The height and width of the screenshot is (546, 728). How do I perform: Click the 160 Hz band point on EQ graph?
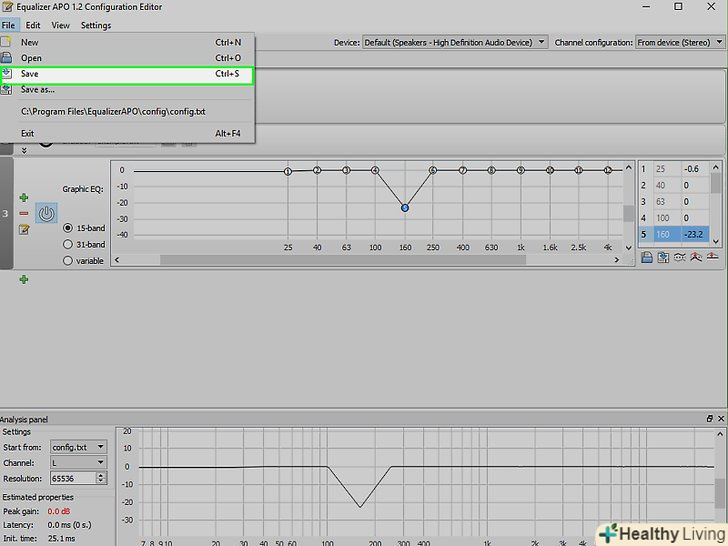[x=405, y=208]
